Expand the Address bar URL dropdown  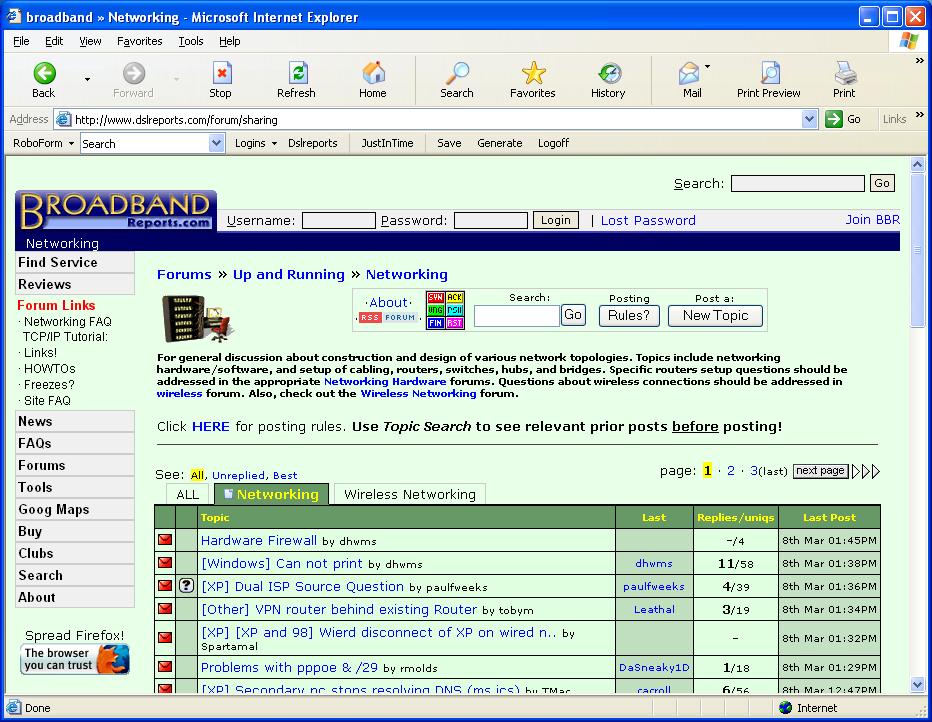click(809, 119)
